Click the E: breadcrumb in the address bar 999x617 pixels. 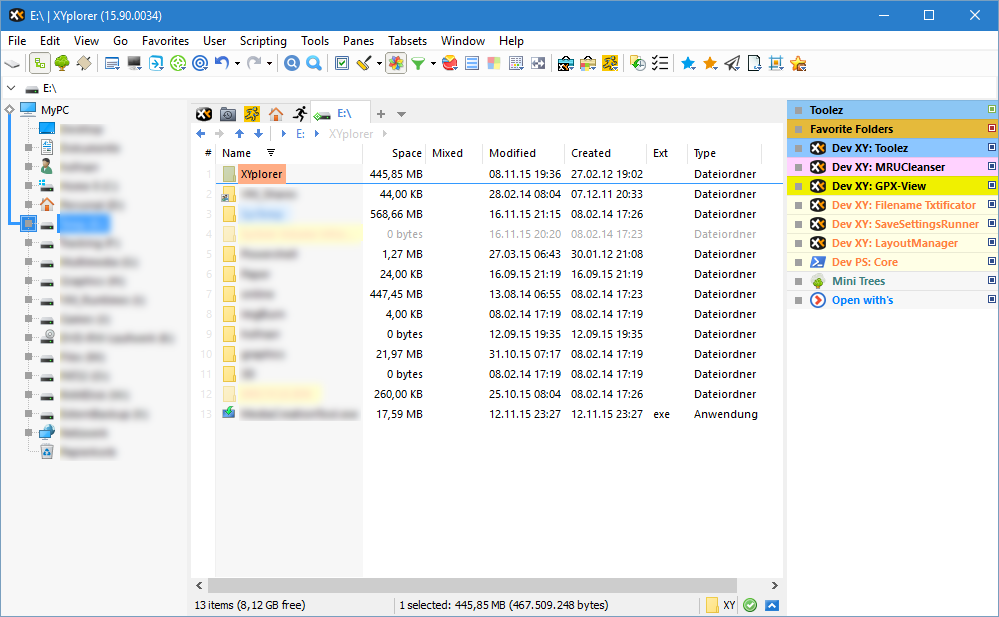pyautogui.click(x=299, y=133)
